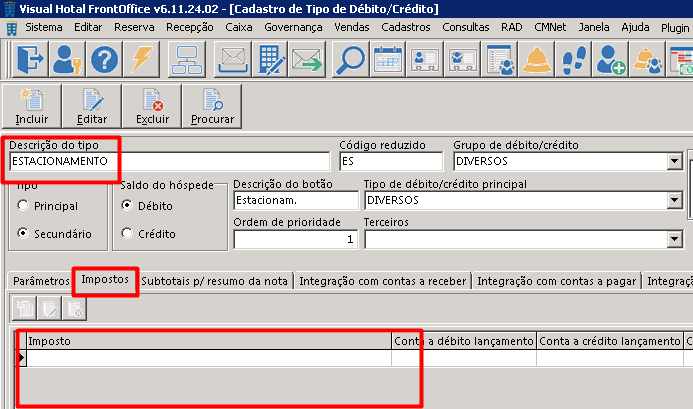Expand the Terceiros dropdown
This screenshot has width=693, height=409.
674,240
